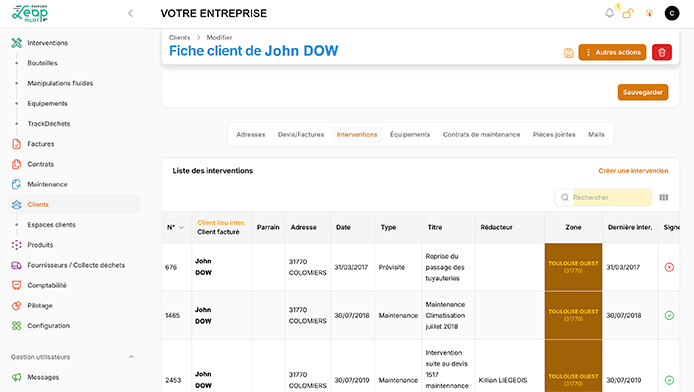Toggle the red unsigned status for intervention 676
The height and width of the screenshot is (392, 694).
point(669,267)
